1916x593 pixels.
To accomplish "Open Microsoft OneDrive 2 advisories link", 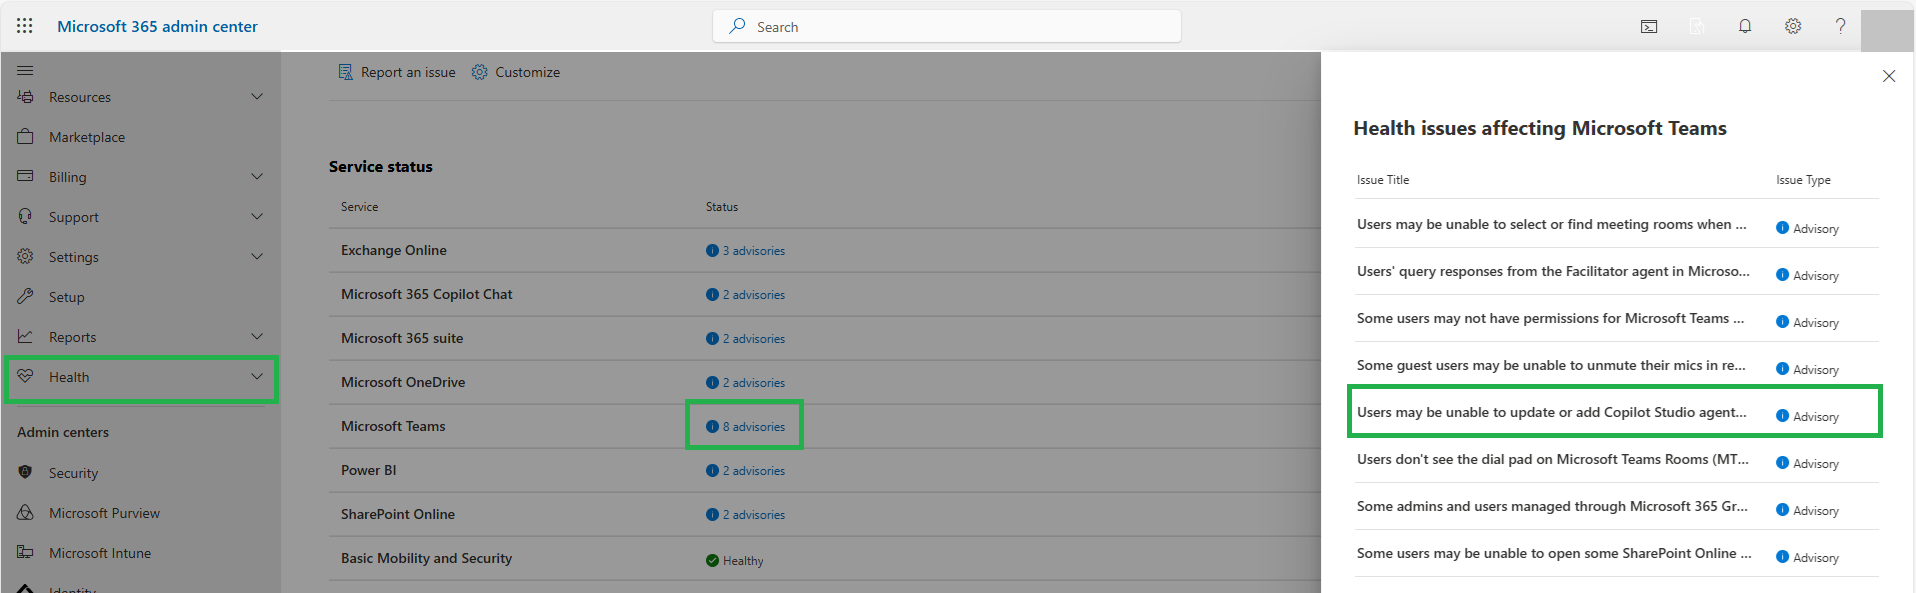I will click(x=753, y=383).
